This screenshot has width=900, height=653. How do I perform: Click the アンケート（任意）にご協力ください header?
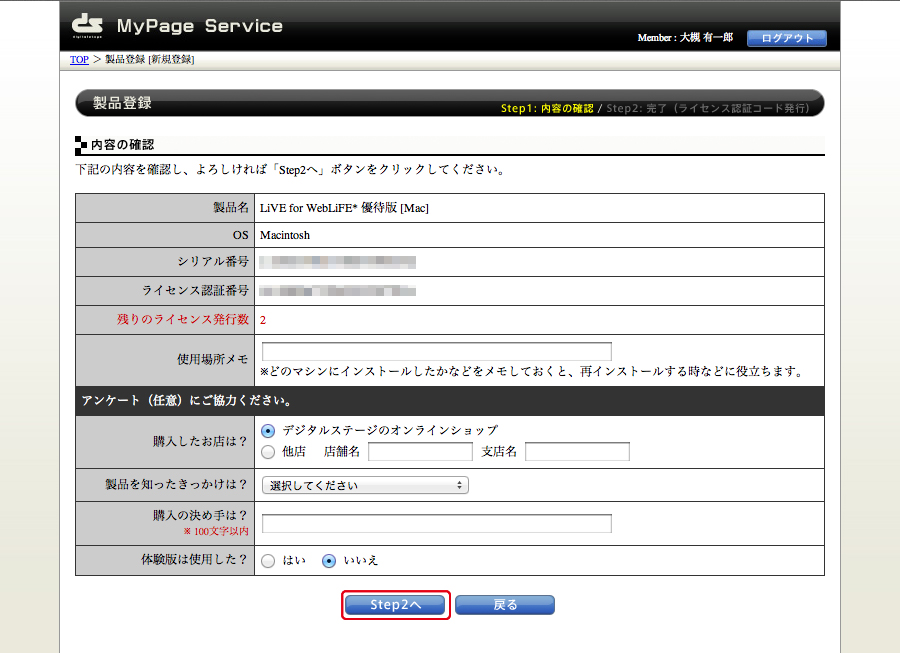tap(187, 401)
